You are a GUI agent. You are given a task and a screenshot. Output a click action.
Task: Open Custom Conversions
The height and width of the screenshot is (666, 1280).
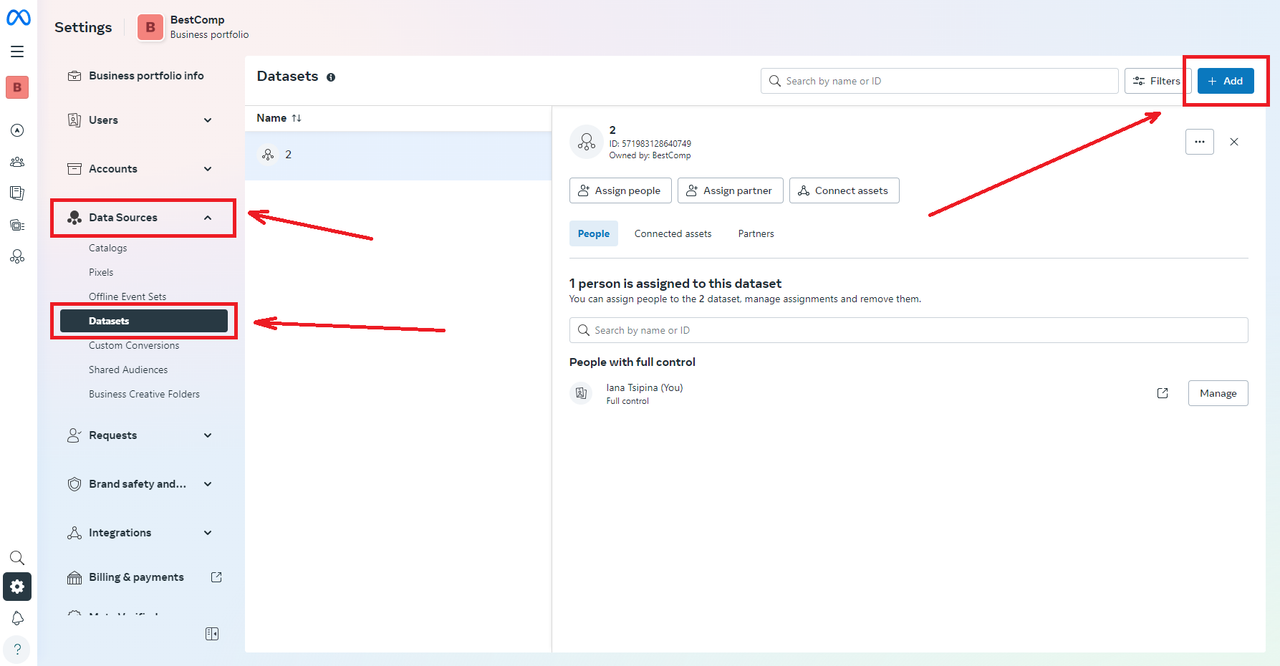[134, 345]
